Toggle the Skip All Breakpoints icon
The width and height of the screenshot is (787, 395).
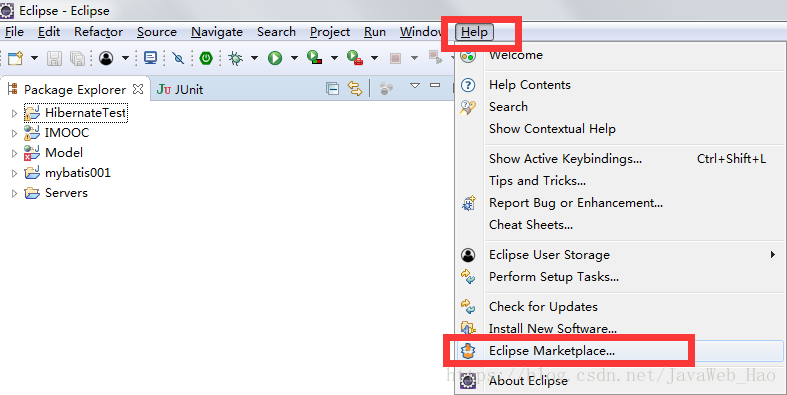click(x=178, y=58)
